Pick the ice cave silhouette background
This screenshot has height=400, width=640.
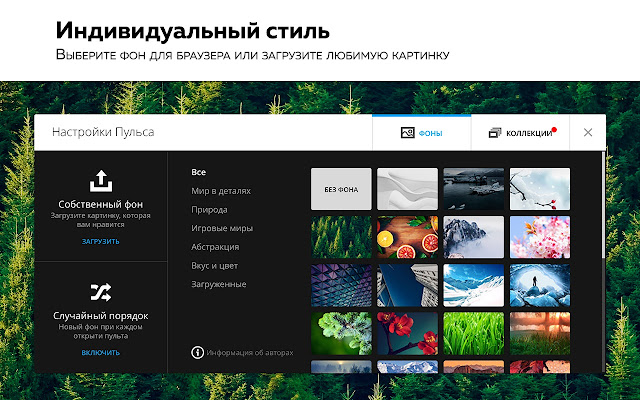tap(540, 285)
